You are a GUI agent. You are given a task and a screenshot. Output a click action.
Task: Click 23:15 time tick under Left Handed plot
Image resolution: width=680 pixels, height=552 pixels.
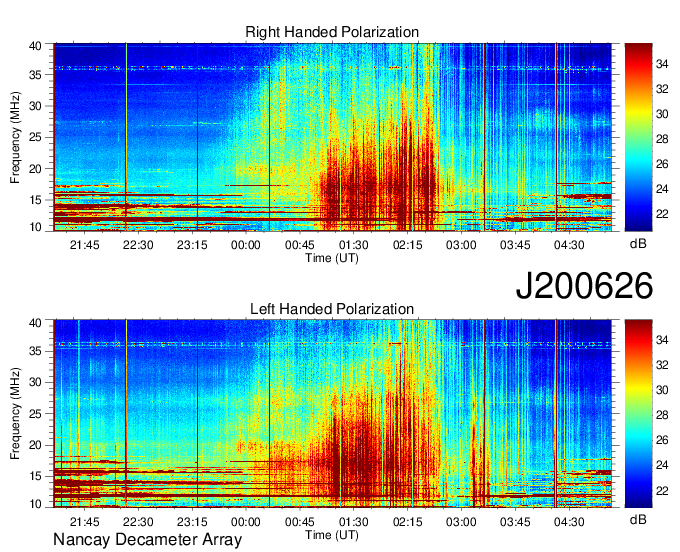192,522
